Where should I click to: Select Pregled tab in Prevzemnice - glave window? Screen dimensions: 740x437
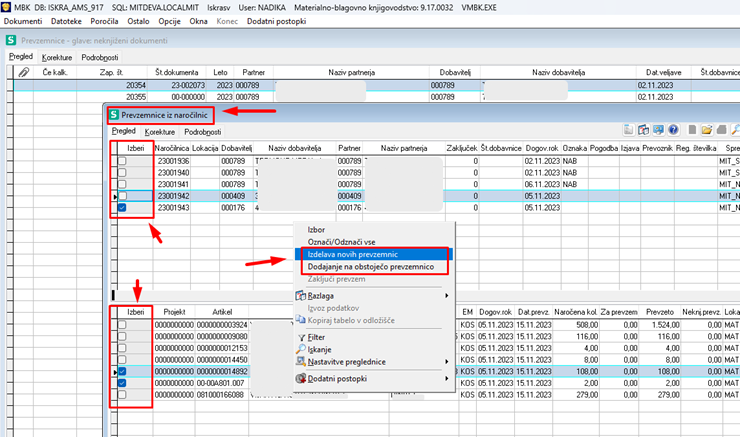(21, 57)
